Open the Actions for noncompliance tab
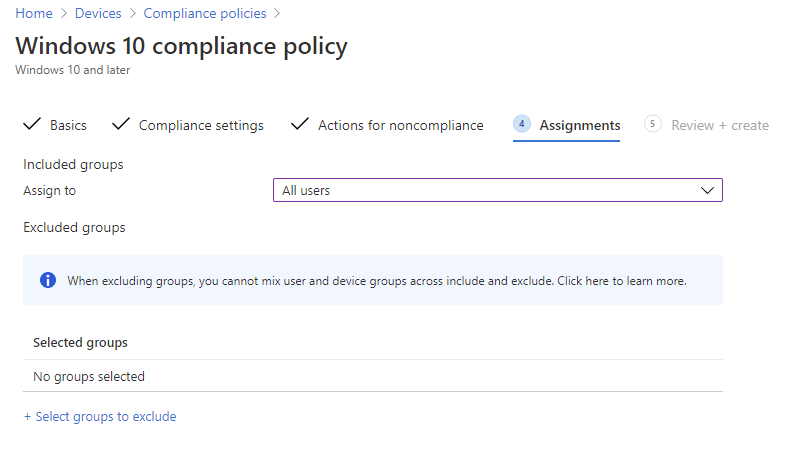Screen dimensions: 806x449 400,125
